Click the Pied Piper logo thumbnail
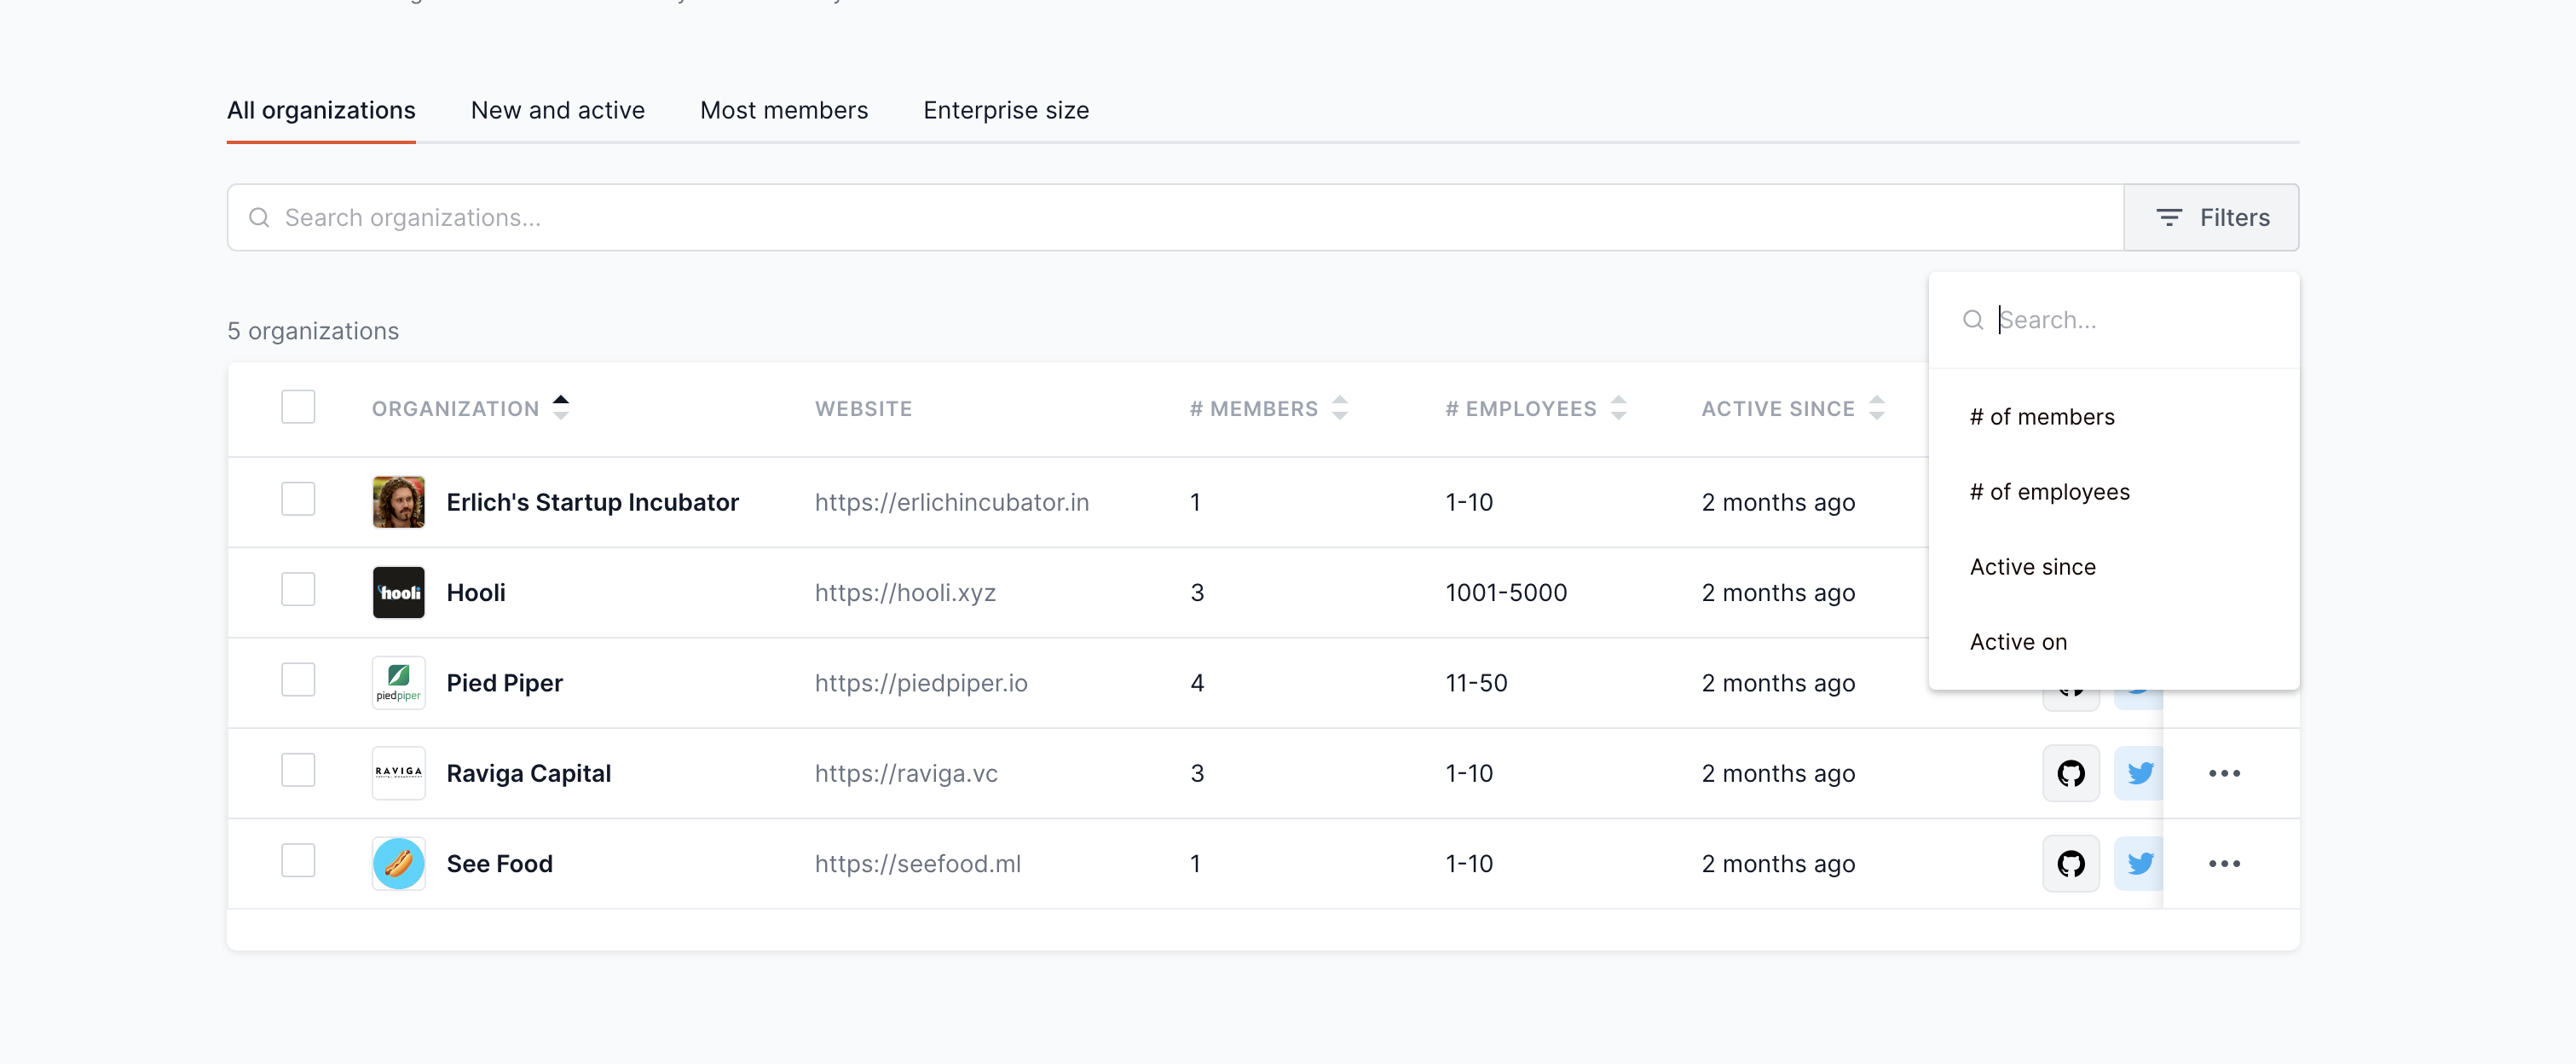The image size is (2576, 1064). pos(398,683)
